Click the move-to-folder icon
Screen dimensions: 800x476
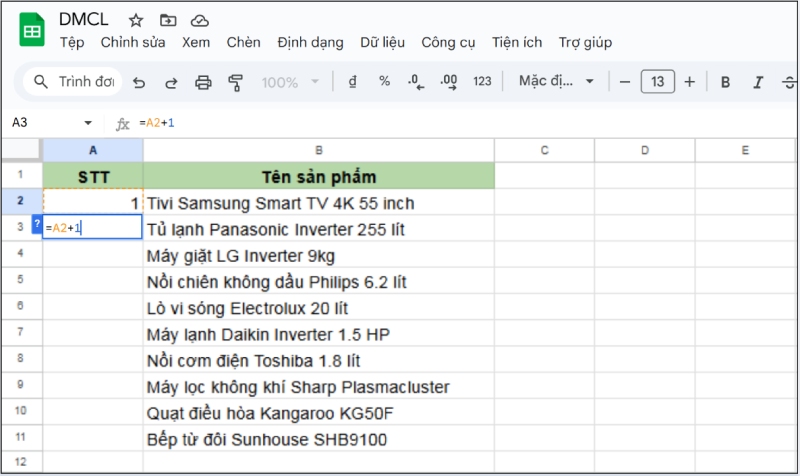168,20
